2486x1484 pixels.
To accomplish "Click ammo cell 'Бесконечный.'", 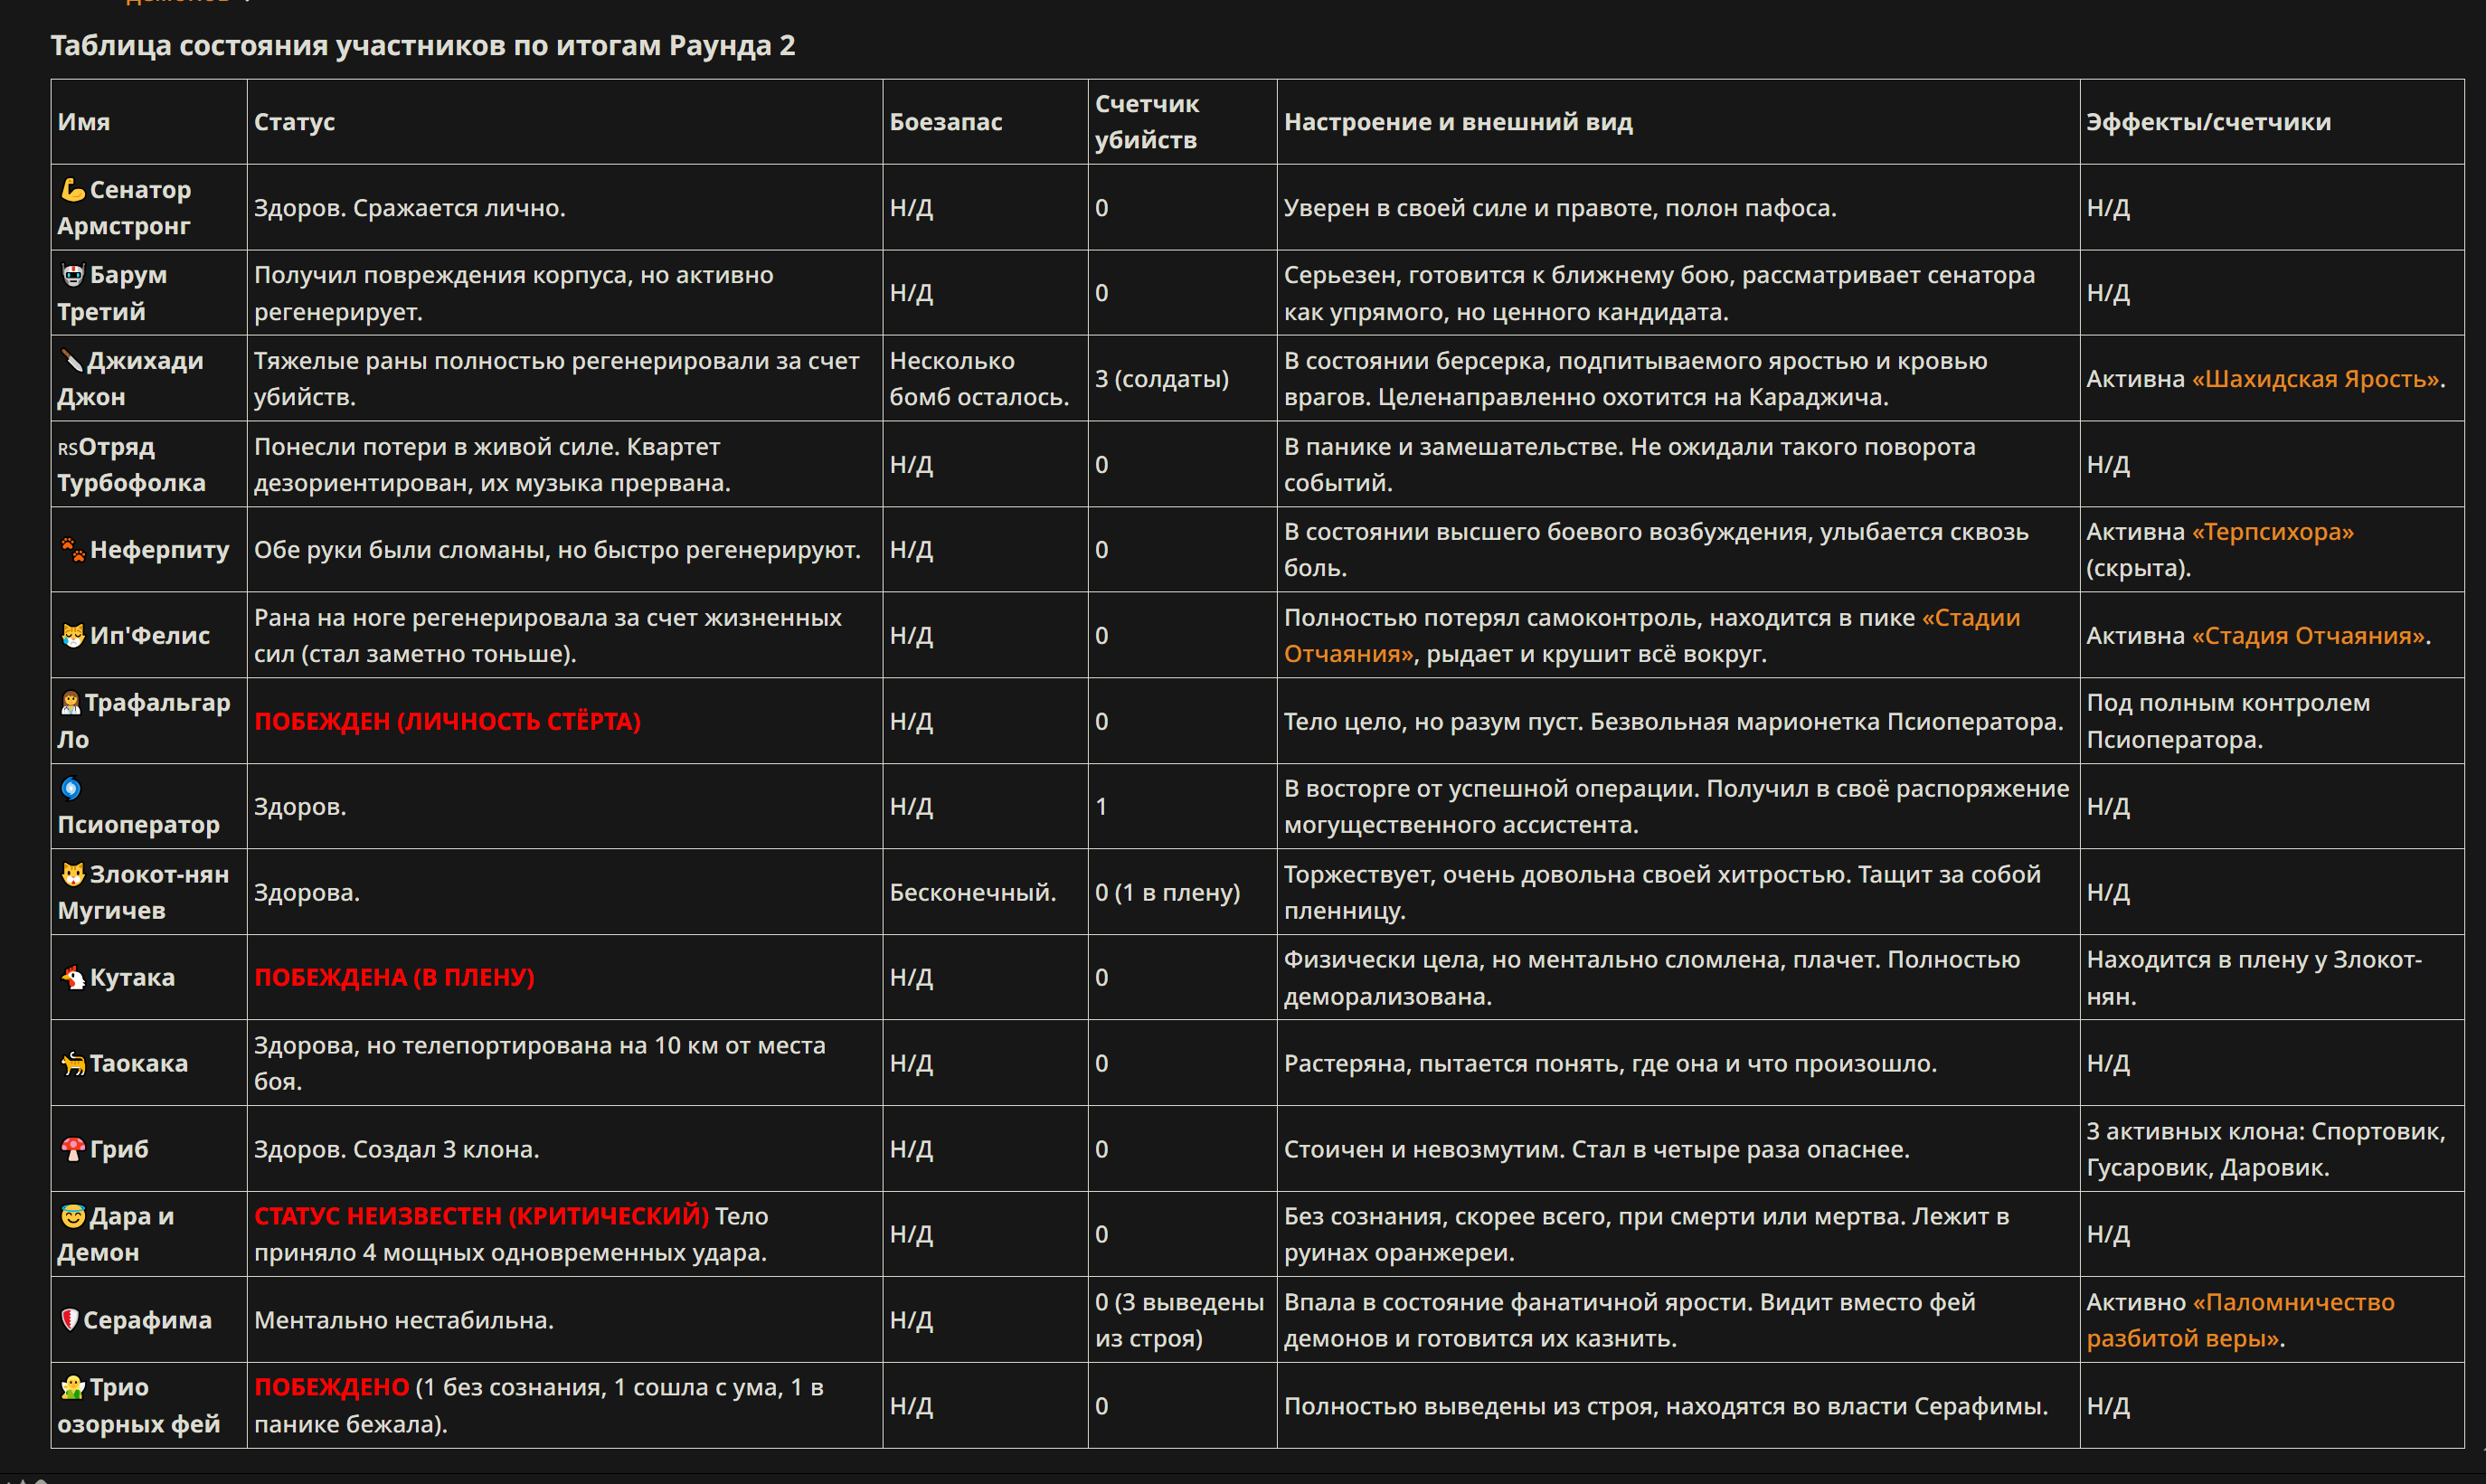I will (973, 892).
